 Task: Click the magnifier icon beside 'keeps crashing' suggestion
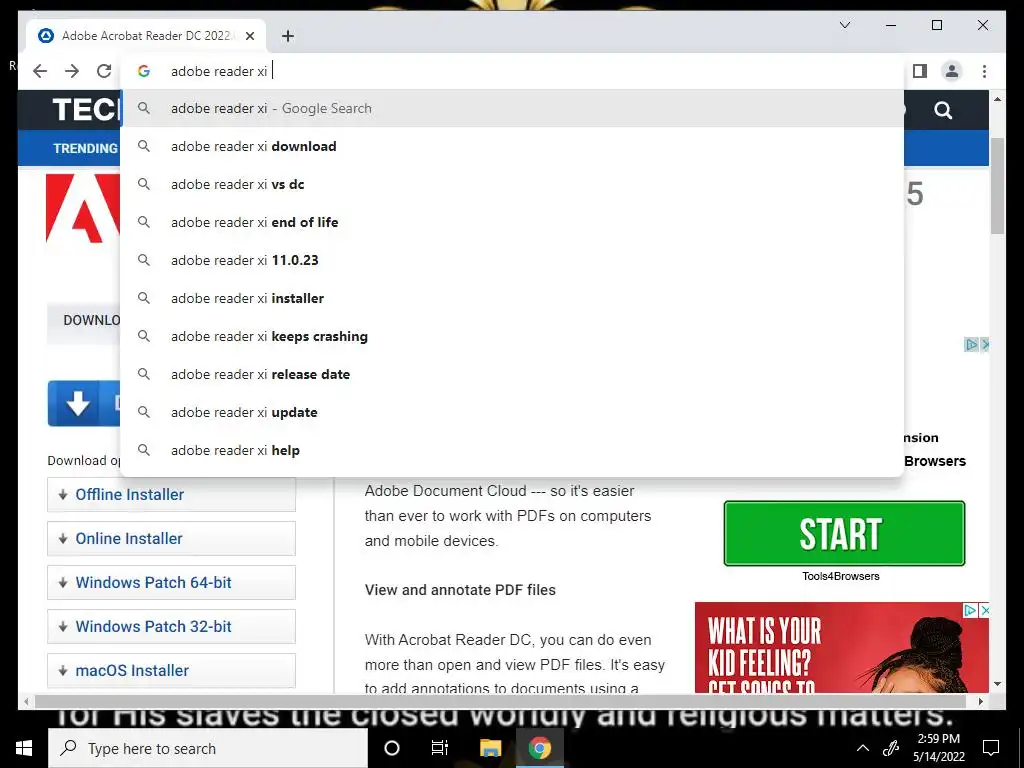(144, 336)
